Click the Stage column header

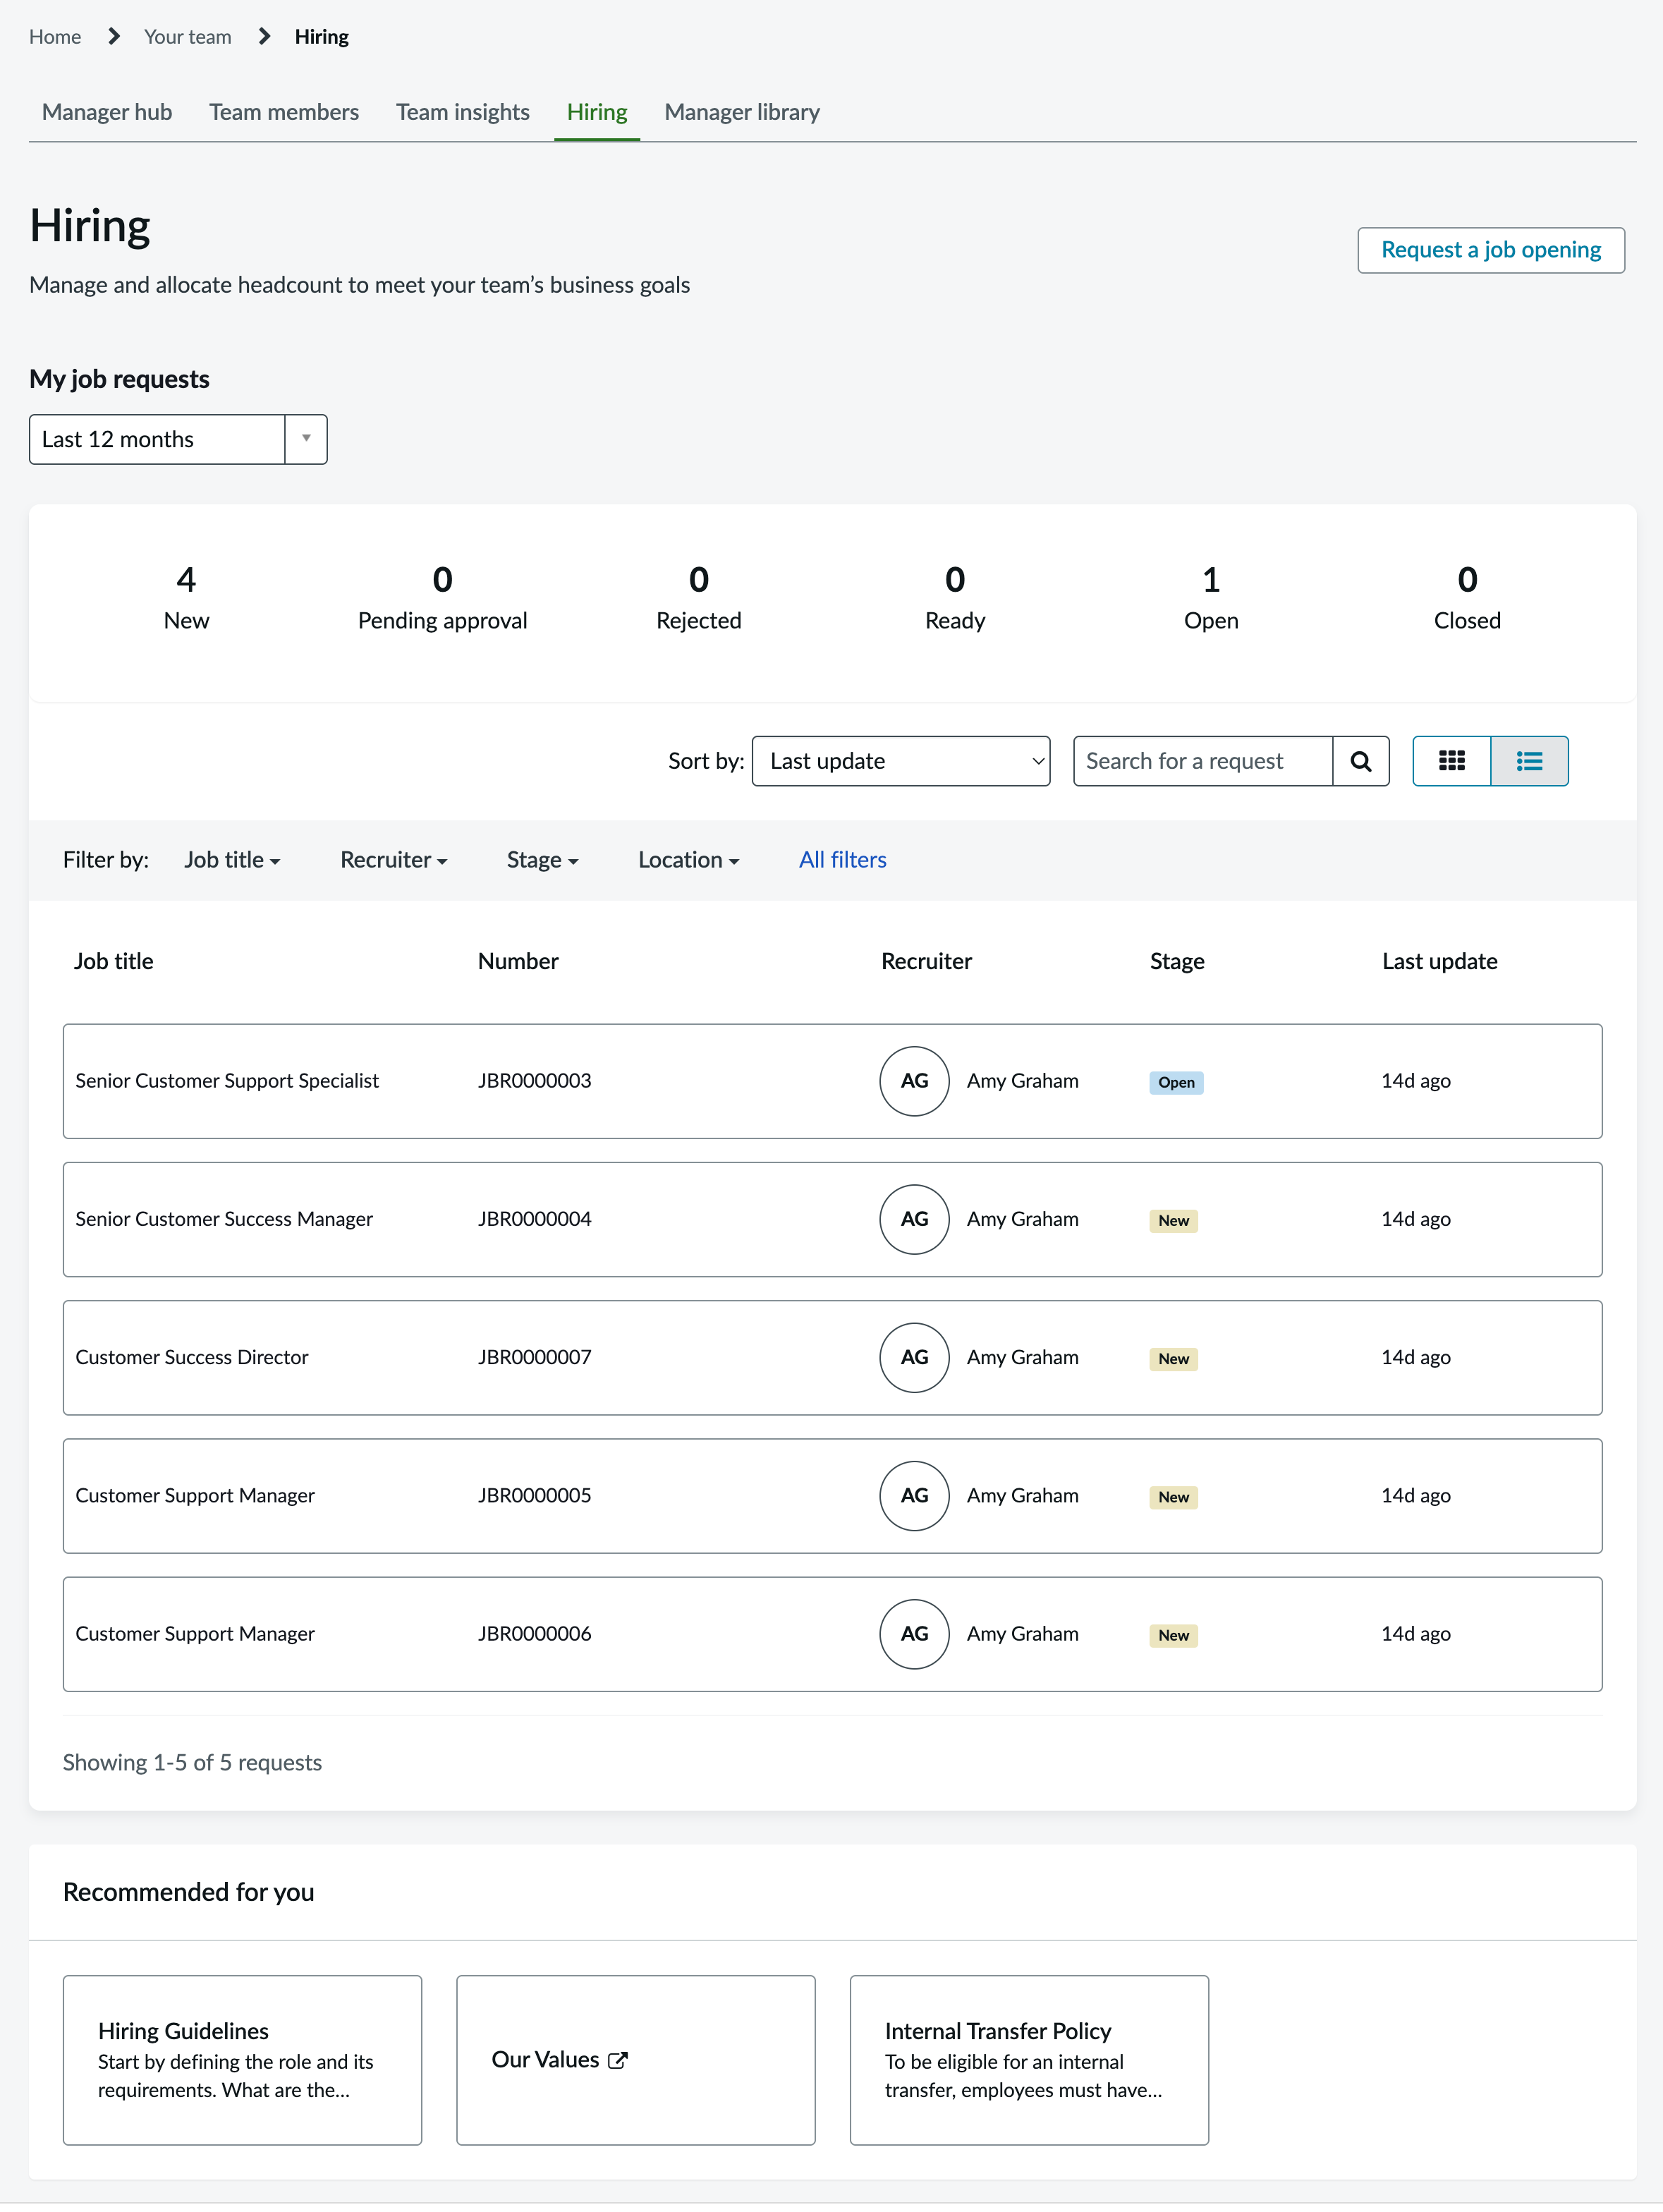point(1177,961)
